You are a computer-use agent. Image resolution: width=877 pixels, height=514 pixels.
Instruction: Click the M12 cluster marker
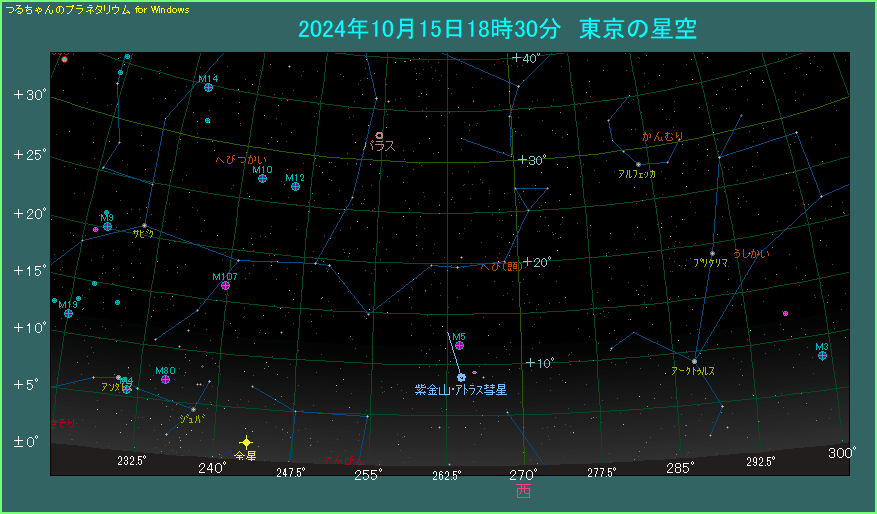point(295,186)
